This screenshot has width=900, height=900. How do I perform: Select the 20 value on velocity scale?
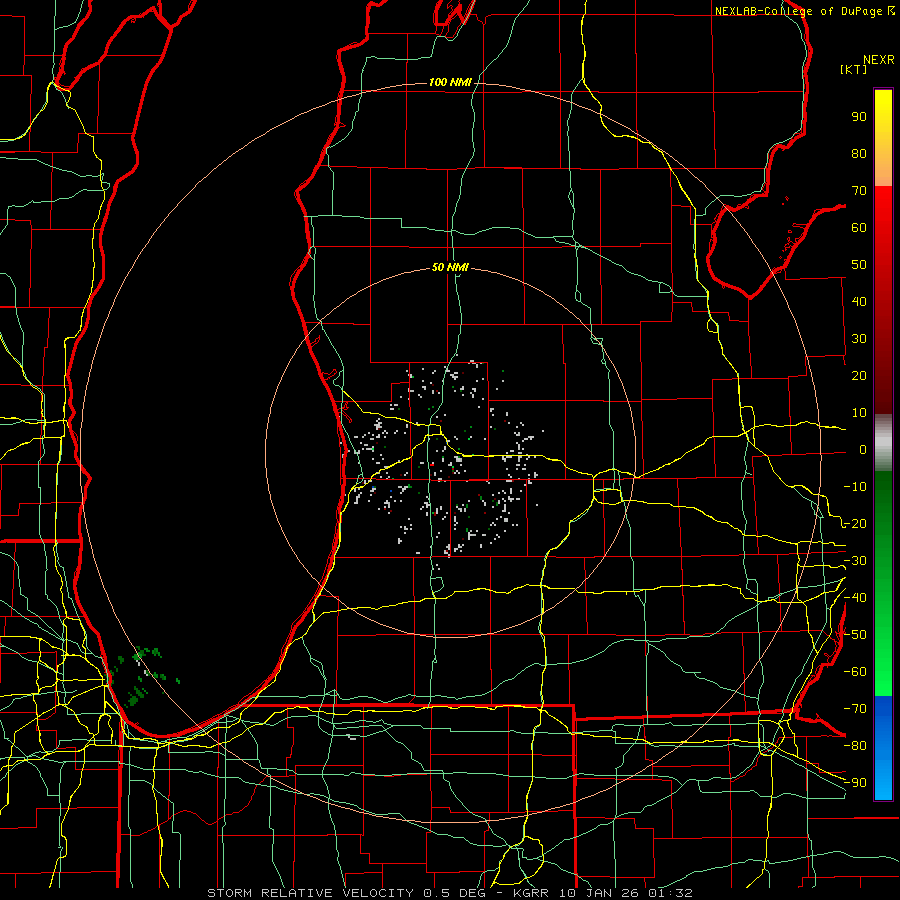coord(859,375)
